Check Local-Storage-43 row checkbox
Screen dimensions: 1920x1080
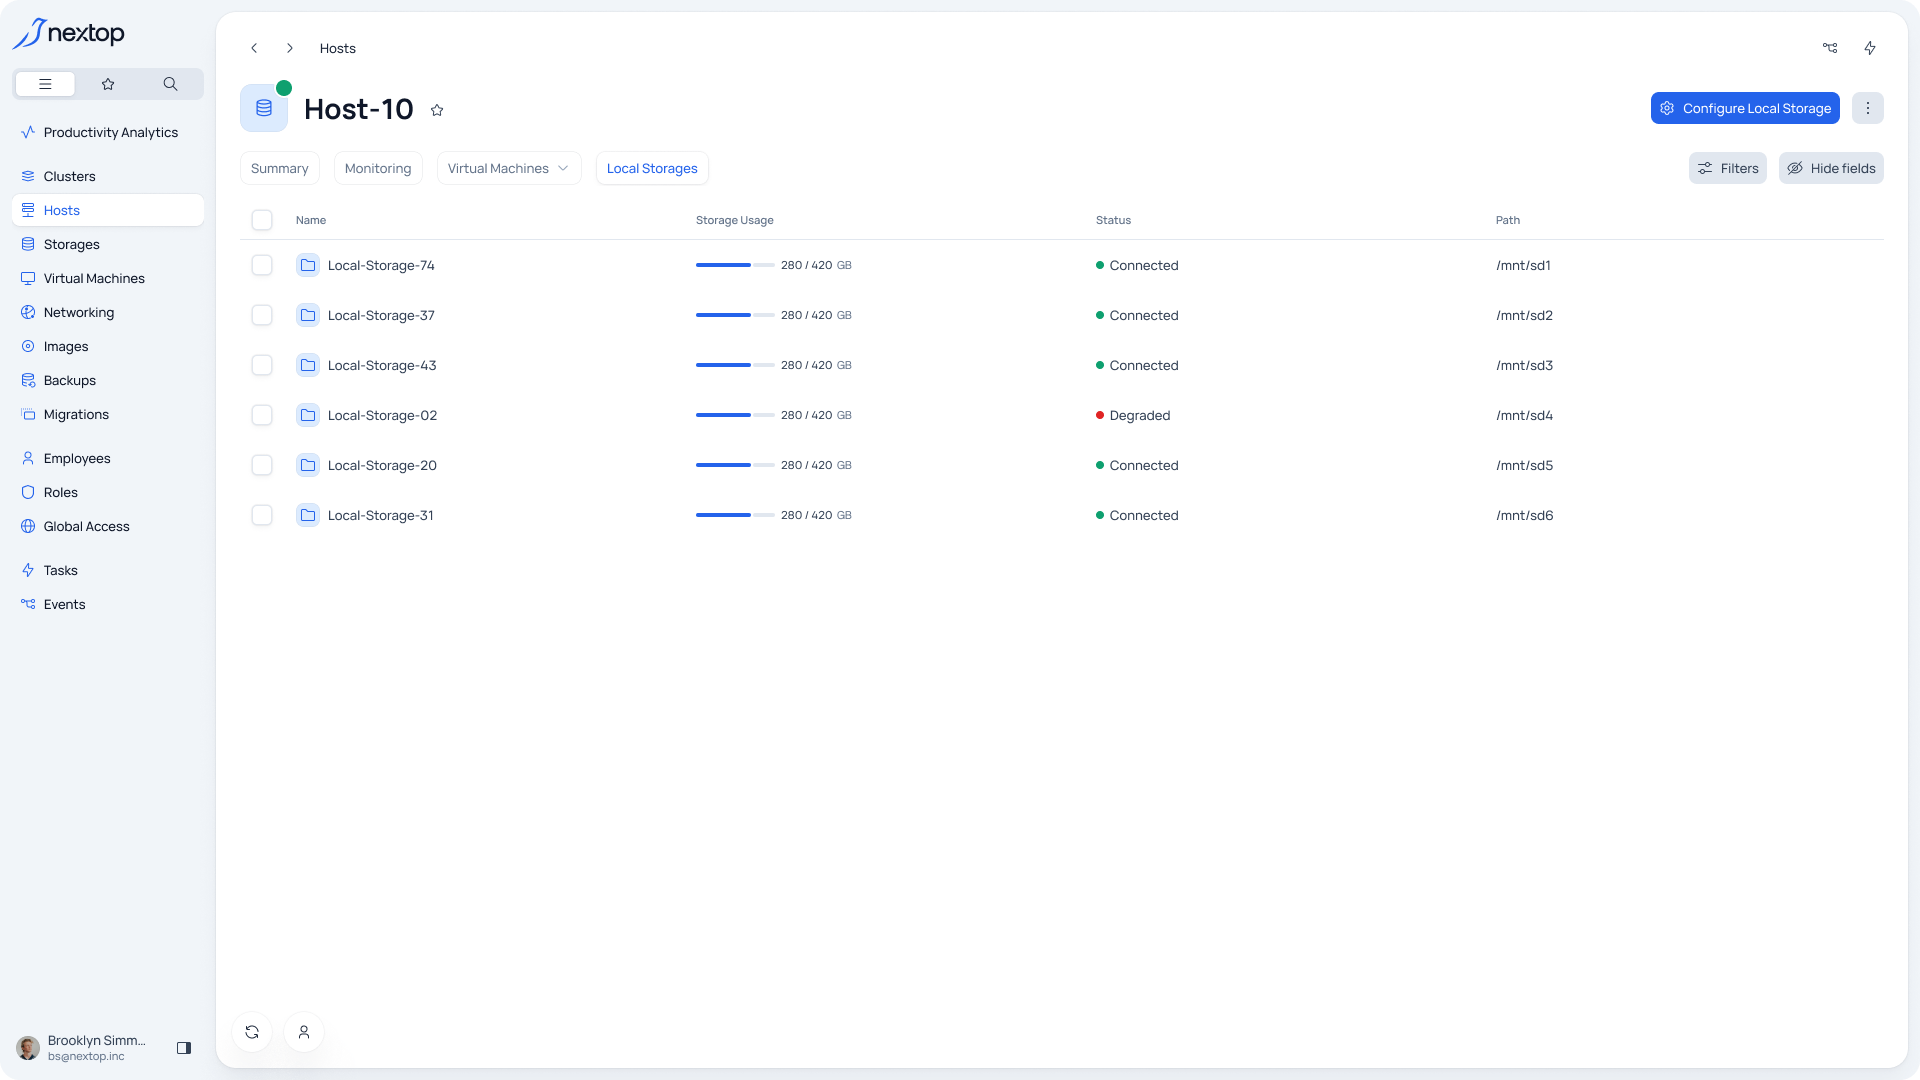(262, 365)
